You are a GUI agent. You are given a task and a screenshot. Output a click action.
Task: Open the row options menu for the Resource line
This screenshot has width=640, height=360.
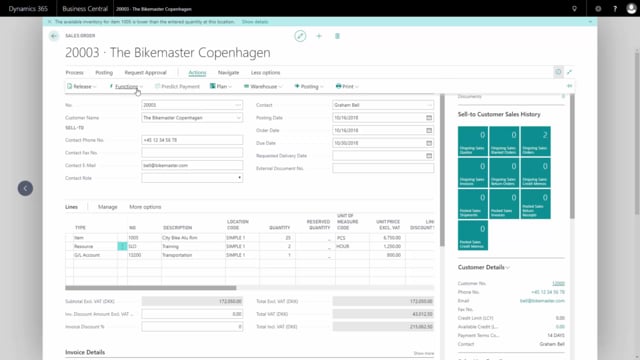(122, 246)
